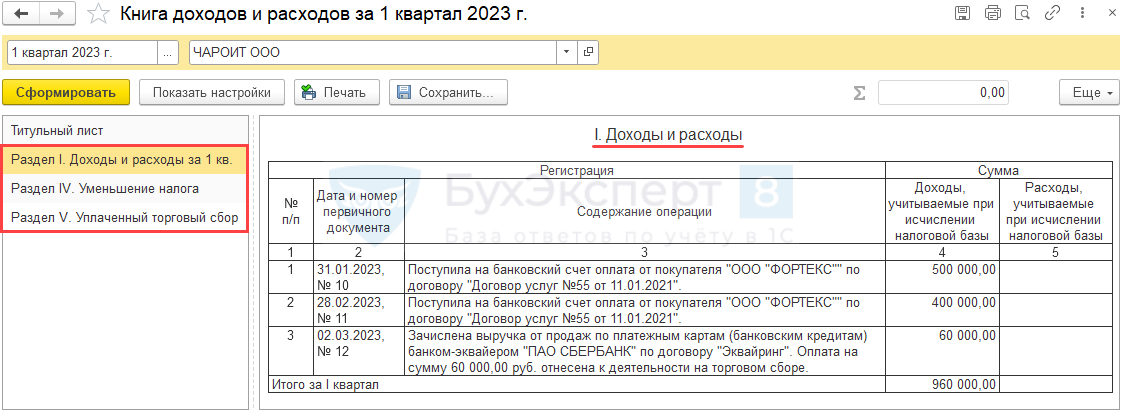Select Раздел I. Доходы и расходы за 1 кв.

tap(126, 160)
